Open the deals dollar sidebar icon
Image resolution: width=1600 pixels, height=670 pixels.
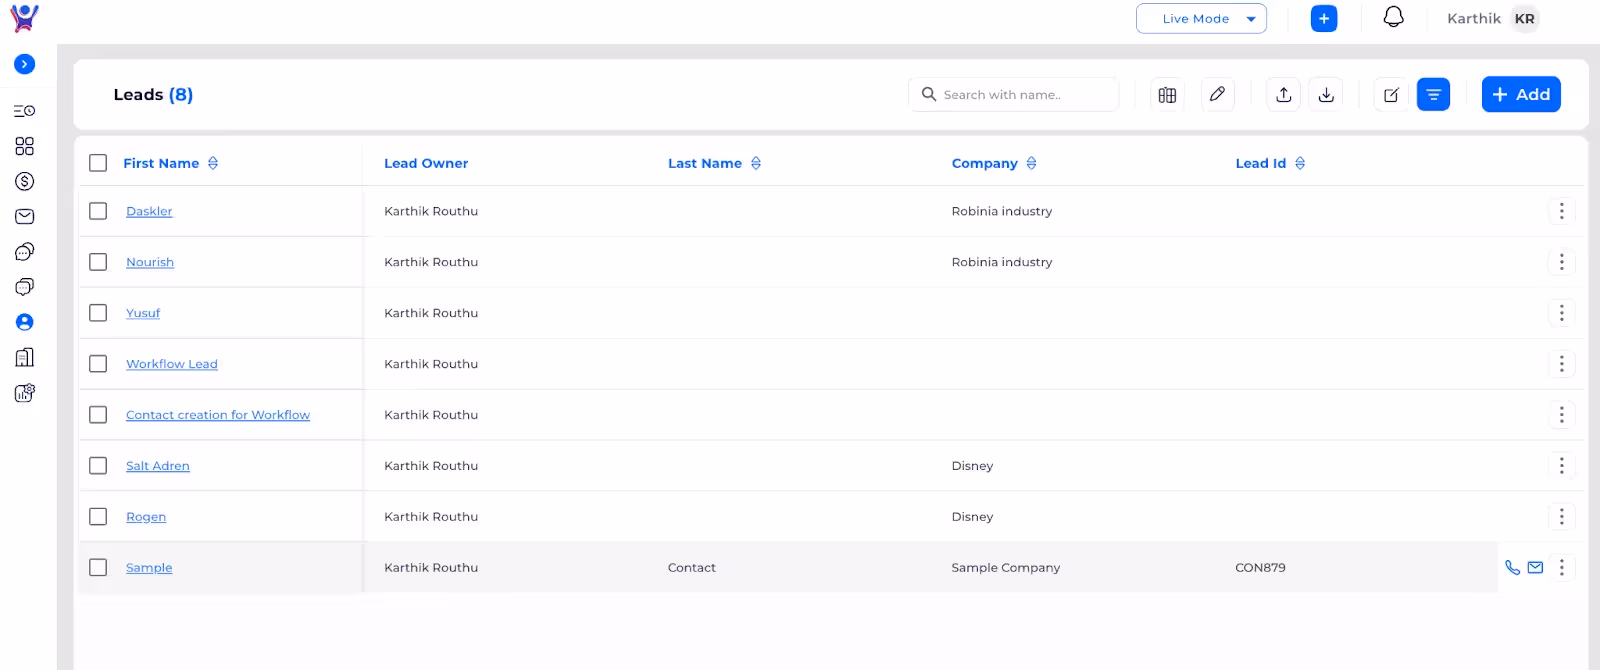point(25,181)
